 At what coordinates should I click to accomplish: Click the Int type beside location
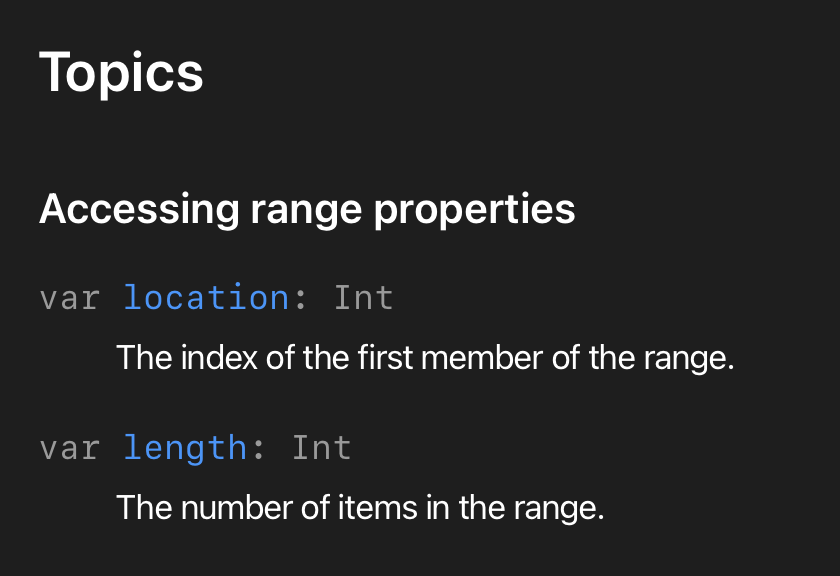point(363,298)
